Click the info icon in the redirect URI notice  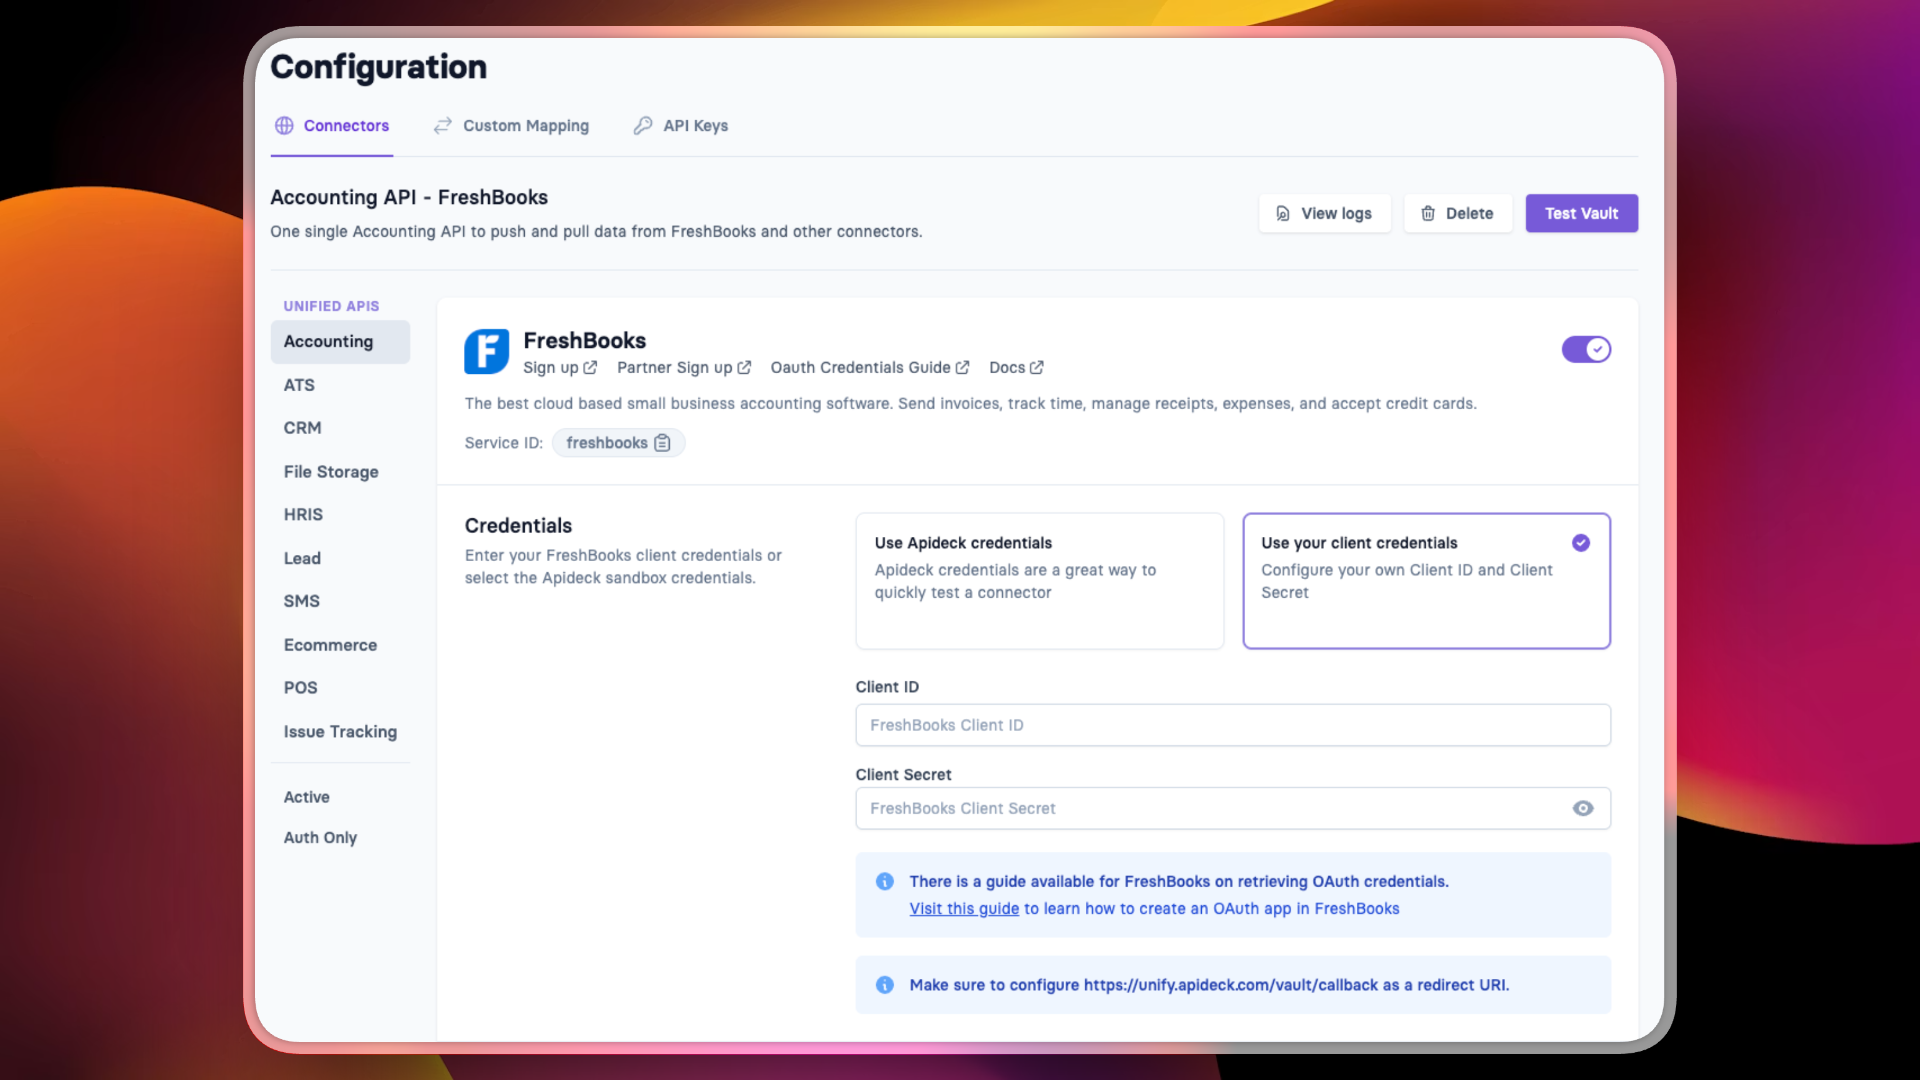click(x=884, y=985)
